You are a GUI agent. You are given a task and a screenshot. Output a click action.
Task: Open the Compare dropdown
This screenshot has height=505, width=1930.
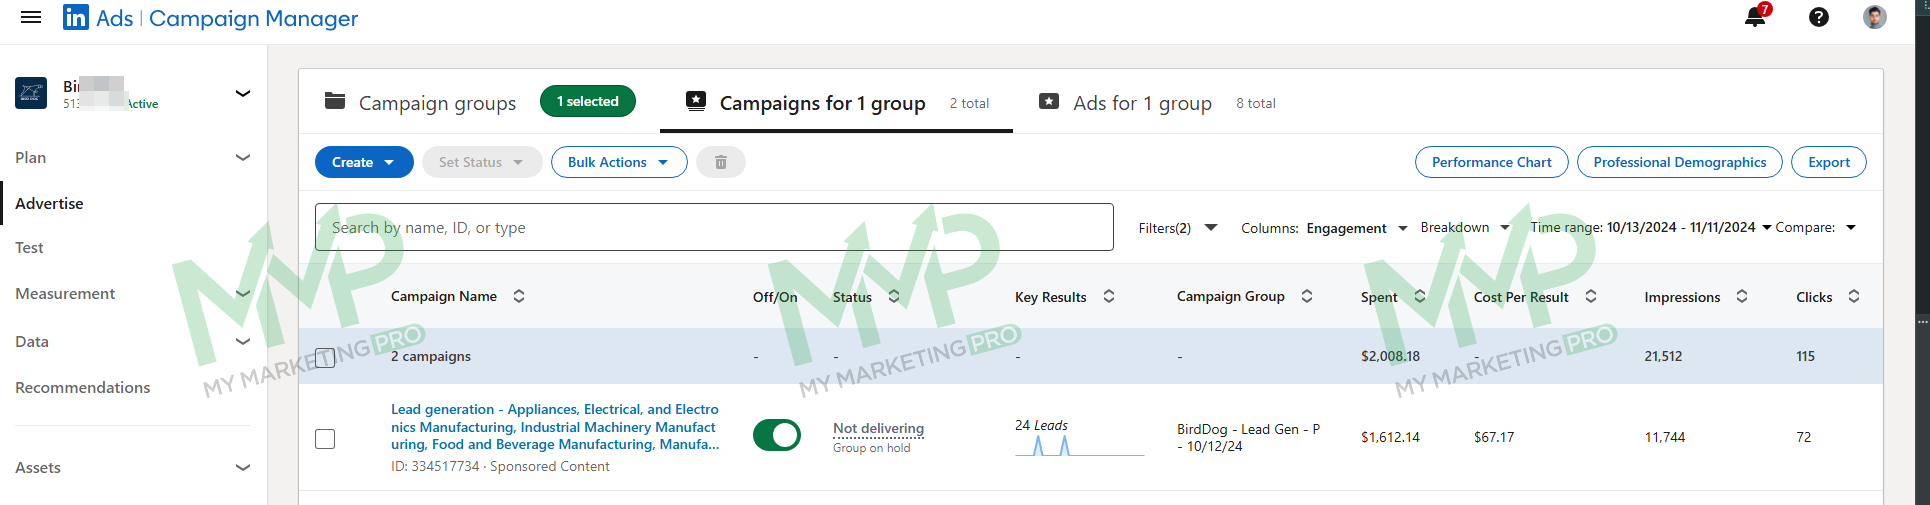(1816, 228)
